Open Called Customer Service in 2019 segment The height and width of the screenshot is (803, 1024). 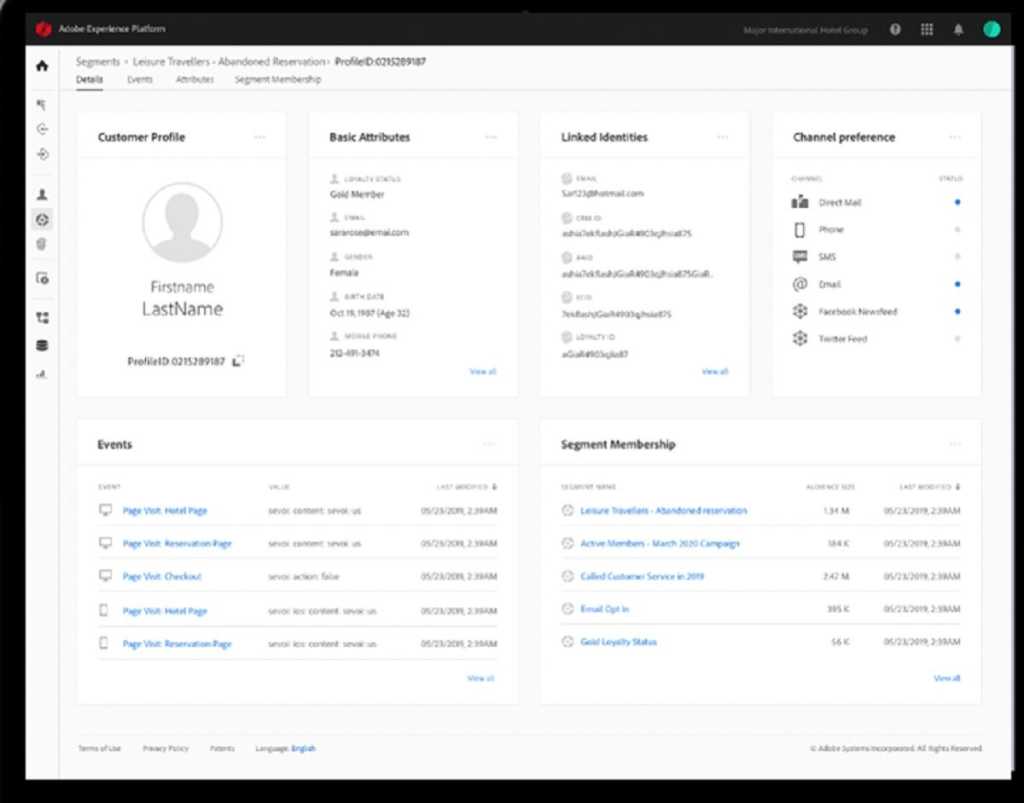(x=642, y=576)
